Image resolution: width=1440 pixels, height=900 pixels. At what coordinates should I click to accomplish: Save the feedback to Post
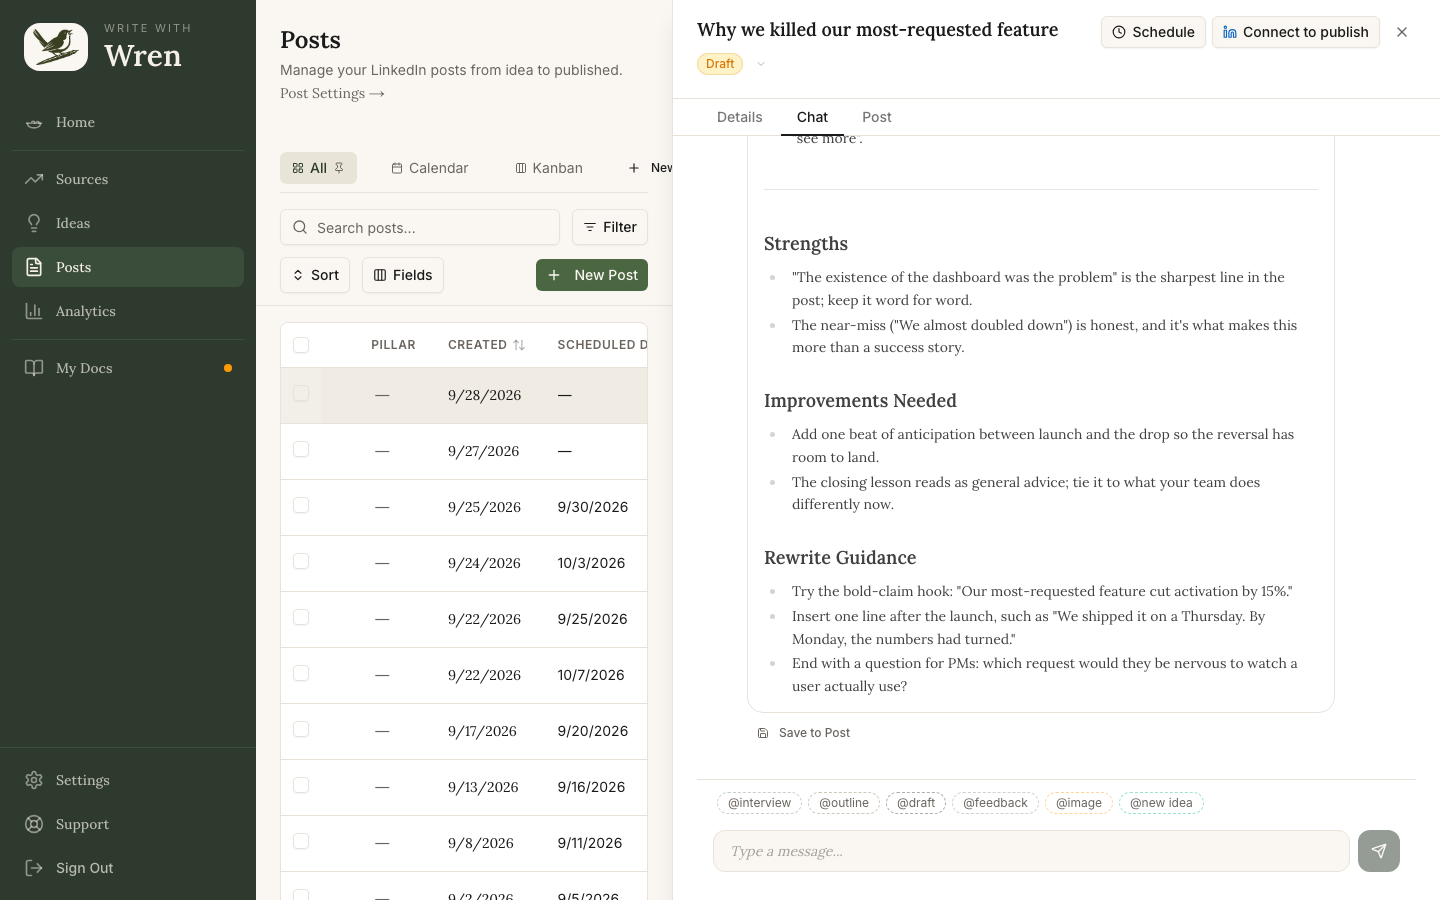coord(804,733)
